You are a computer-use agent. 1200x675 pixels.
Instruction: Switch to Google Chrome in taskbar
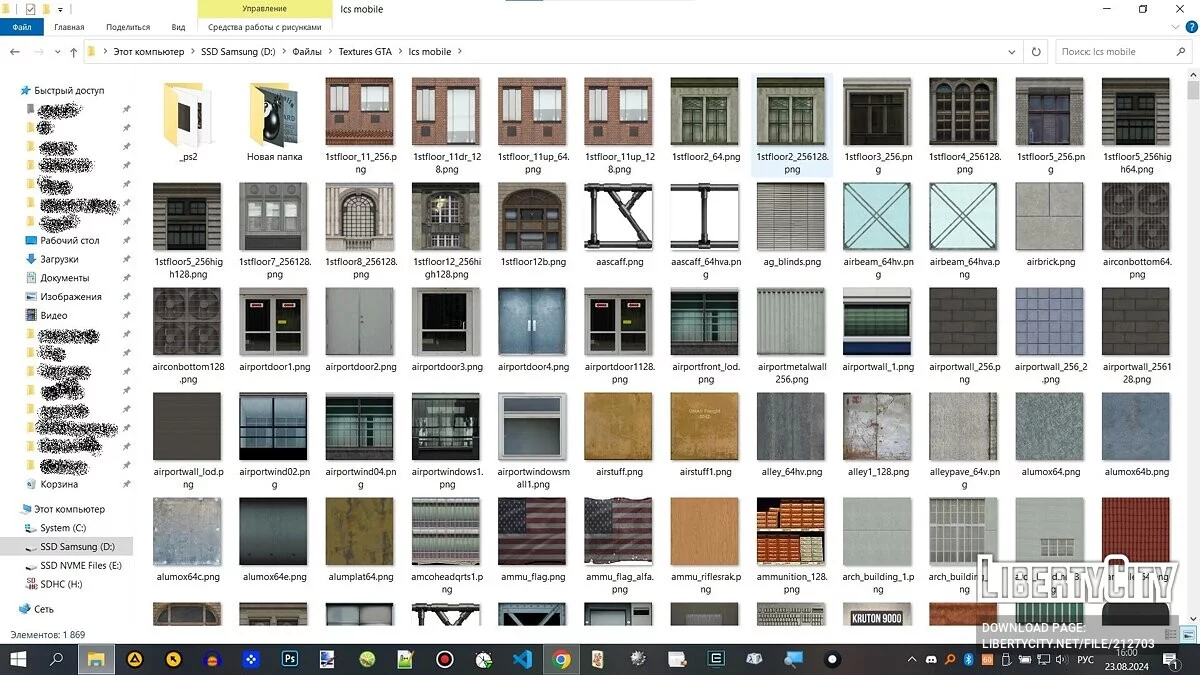[561, 659]
